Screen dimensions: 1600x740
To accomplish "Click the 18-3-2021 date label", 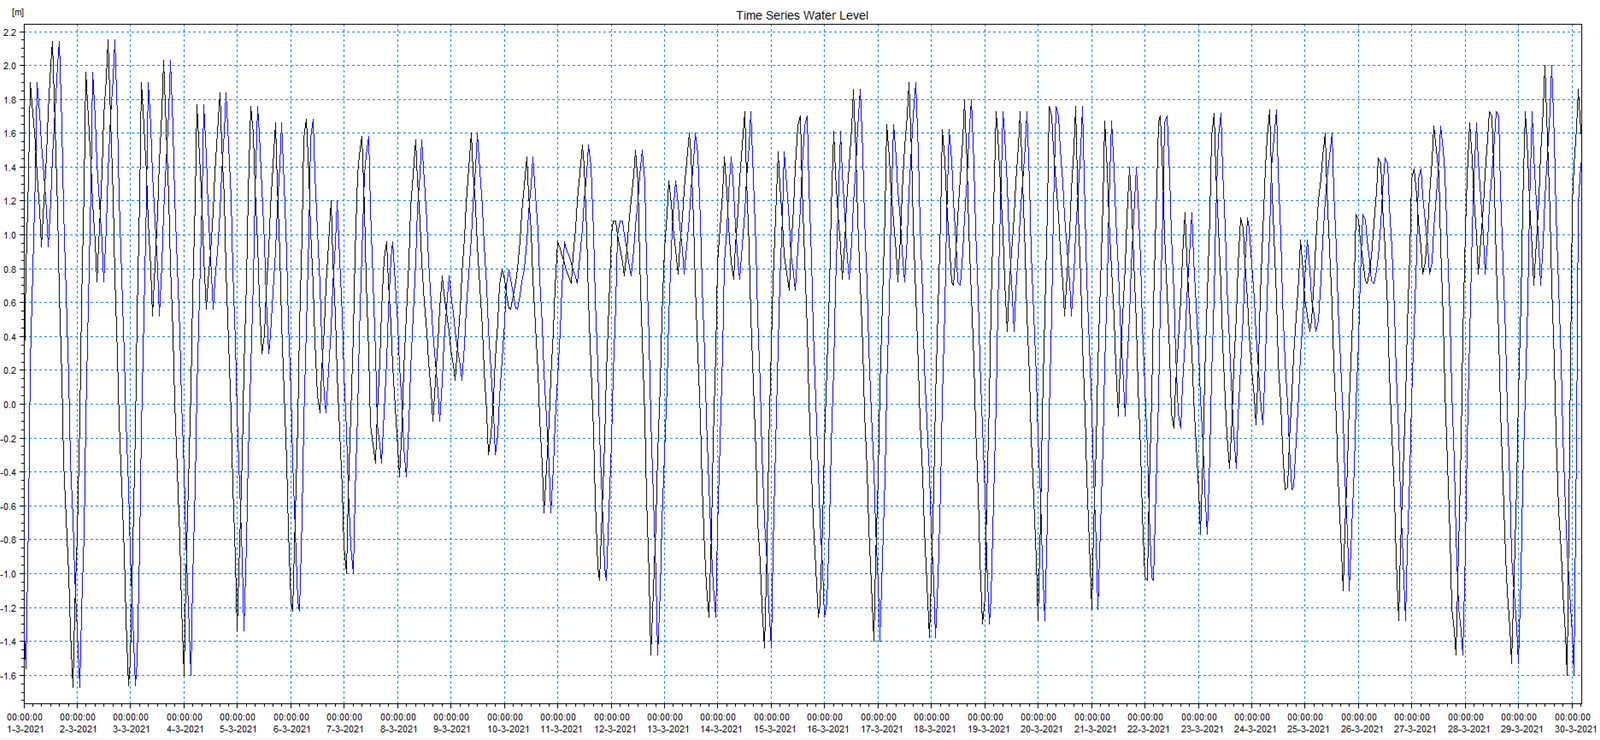I will tap(934, 729).
